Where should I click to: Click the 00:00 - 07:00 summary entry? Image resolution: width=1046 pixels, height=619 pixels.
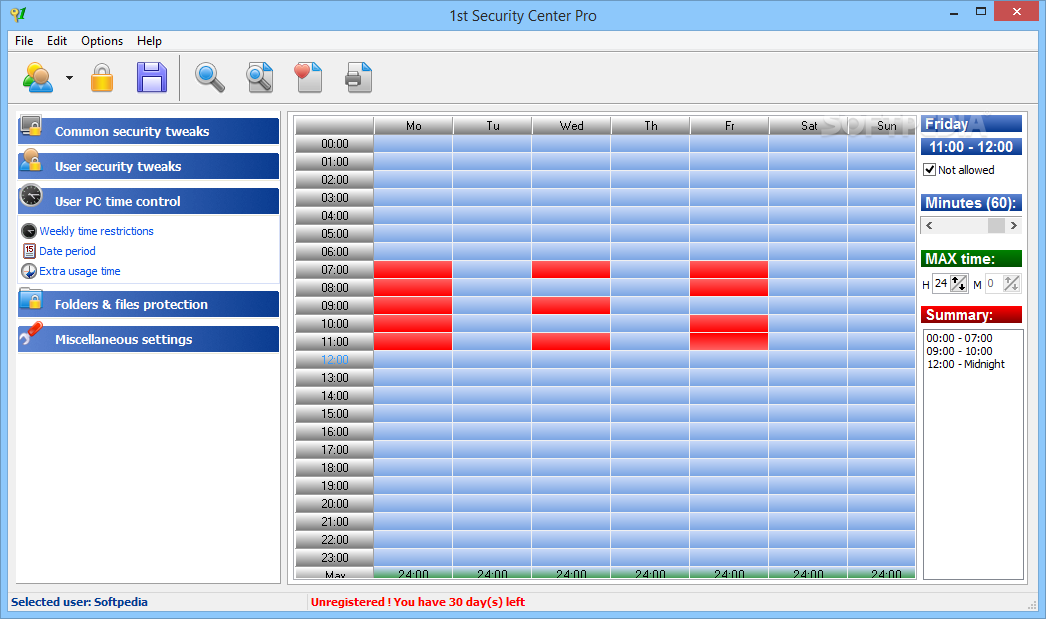[959, 338]
